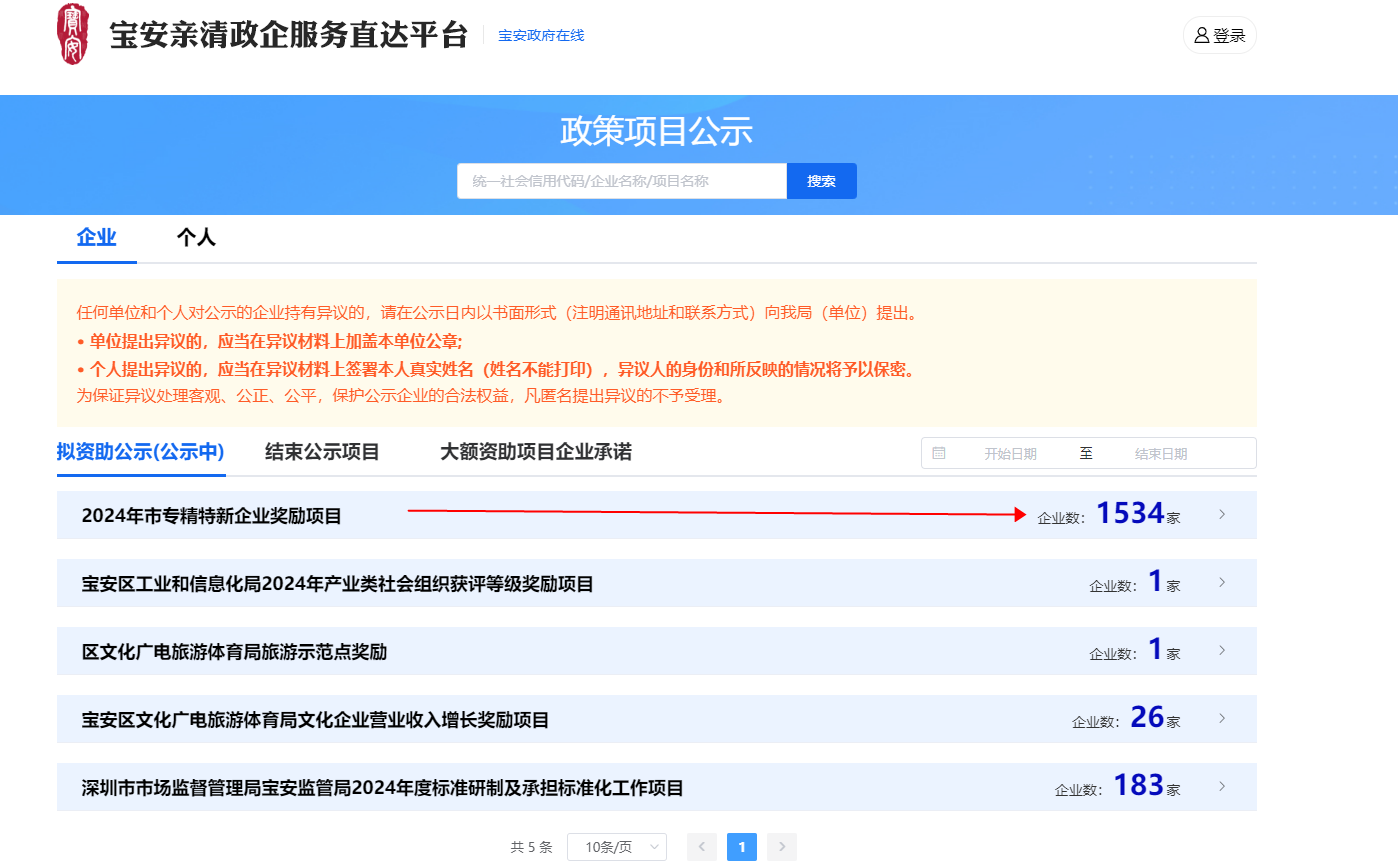Viewport: 1398px width, 864px height.
Task: Open arrow for 旅游示范点奖励 row
Action: [1221, 651]
